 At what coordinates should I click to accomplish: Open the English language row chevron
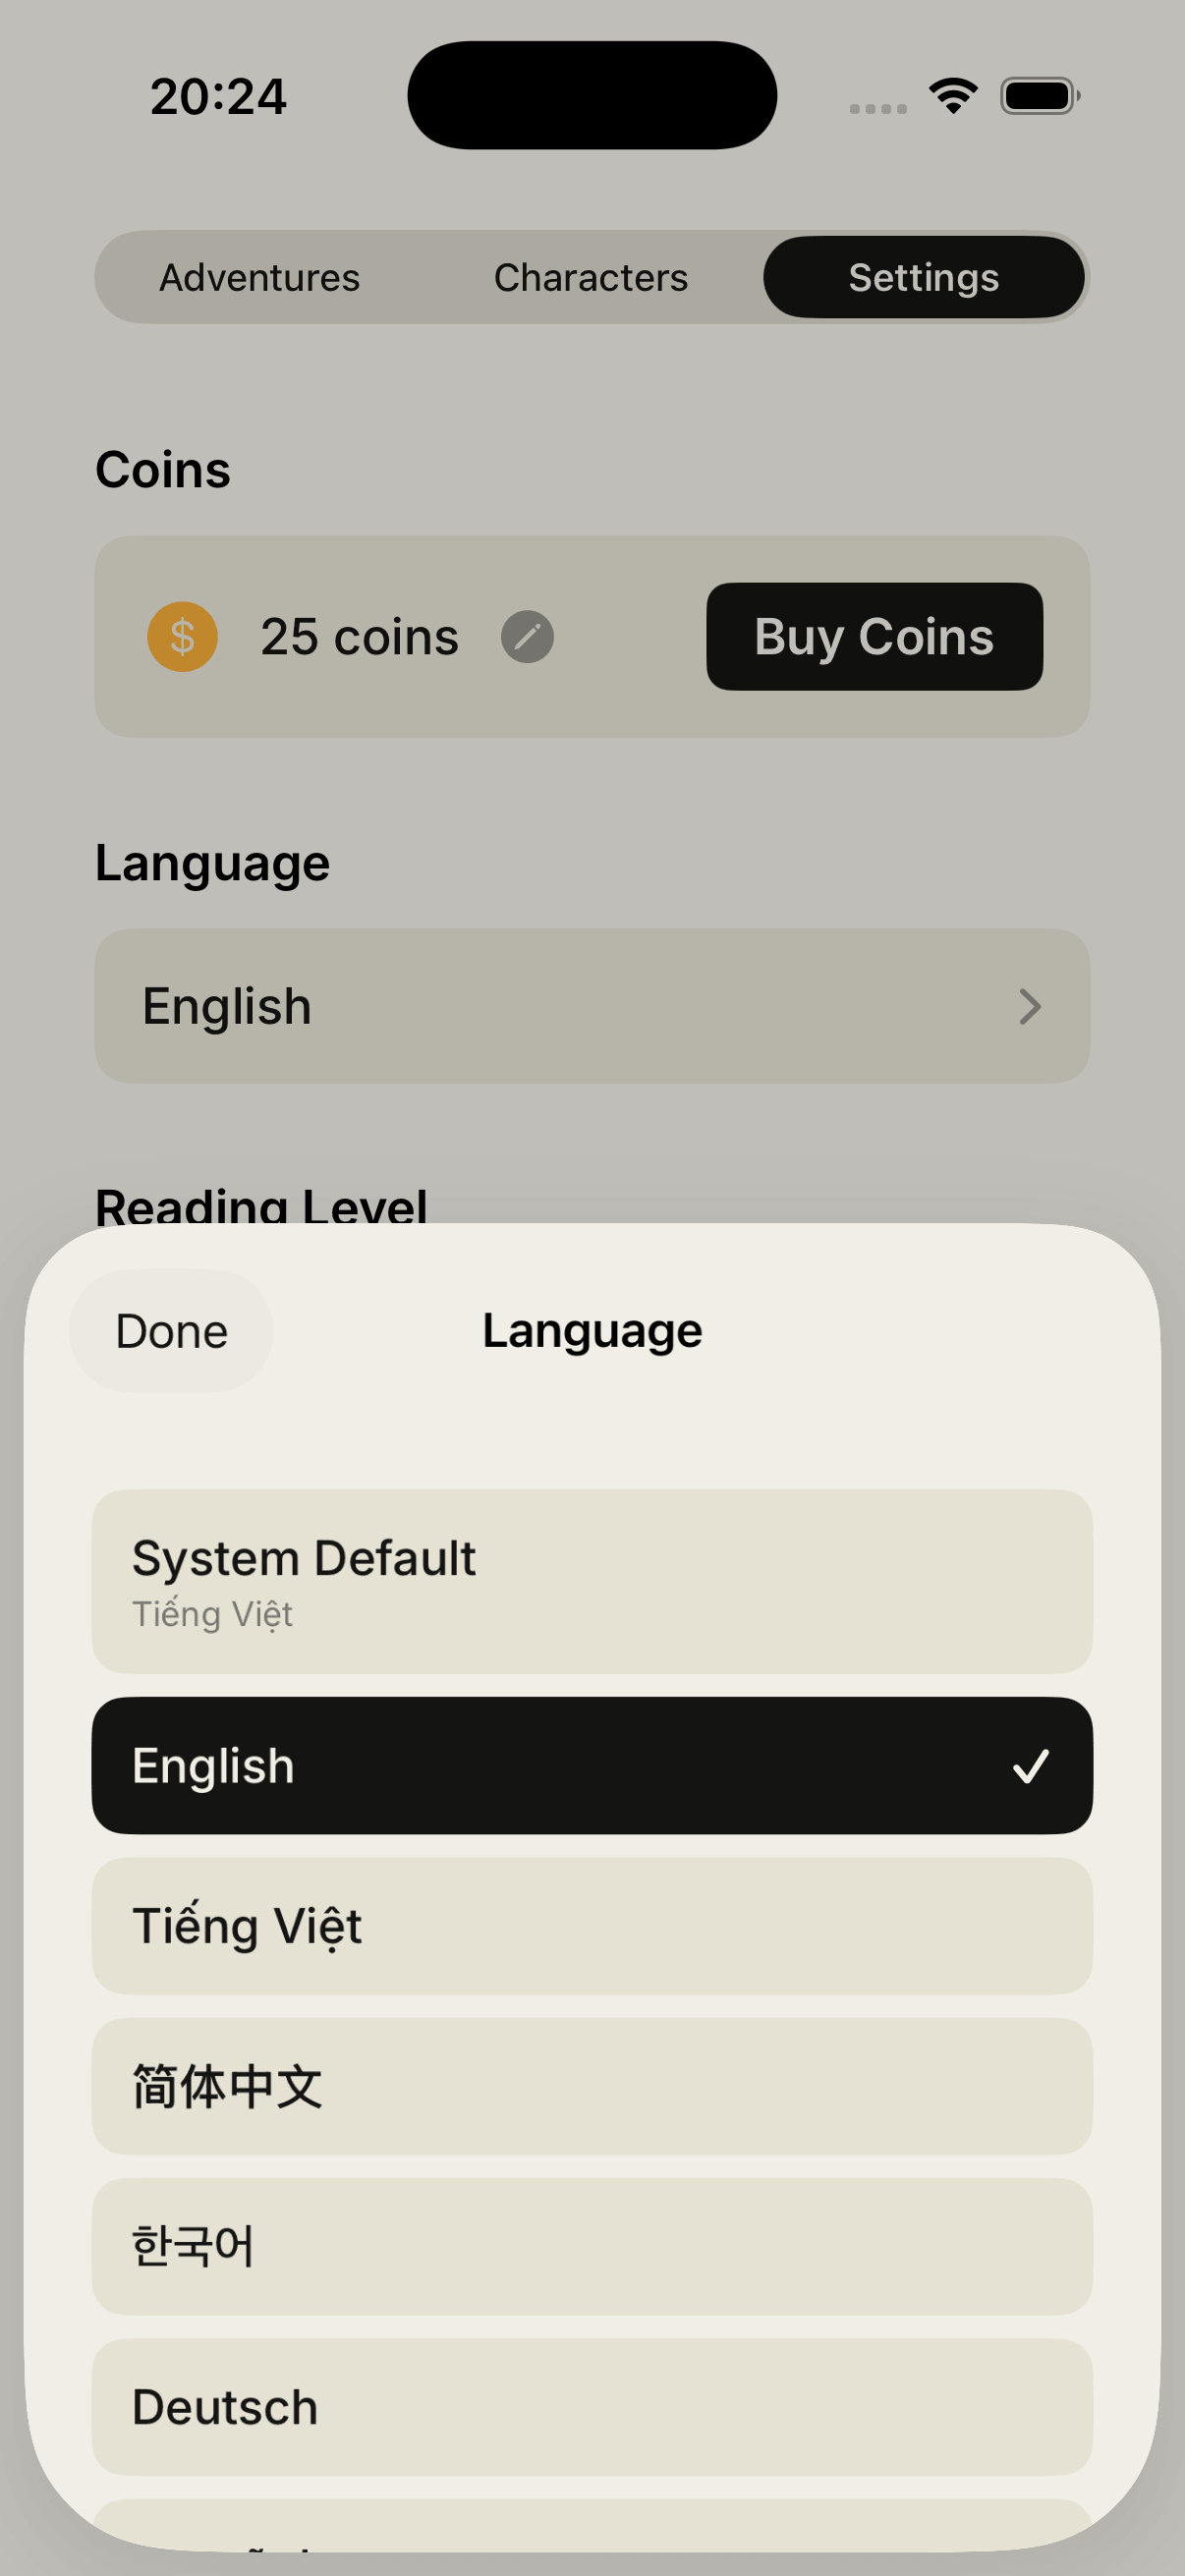[1030, 1006]
